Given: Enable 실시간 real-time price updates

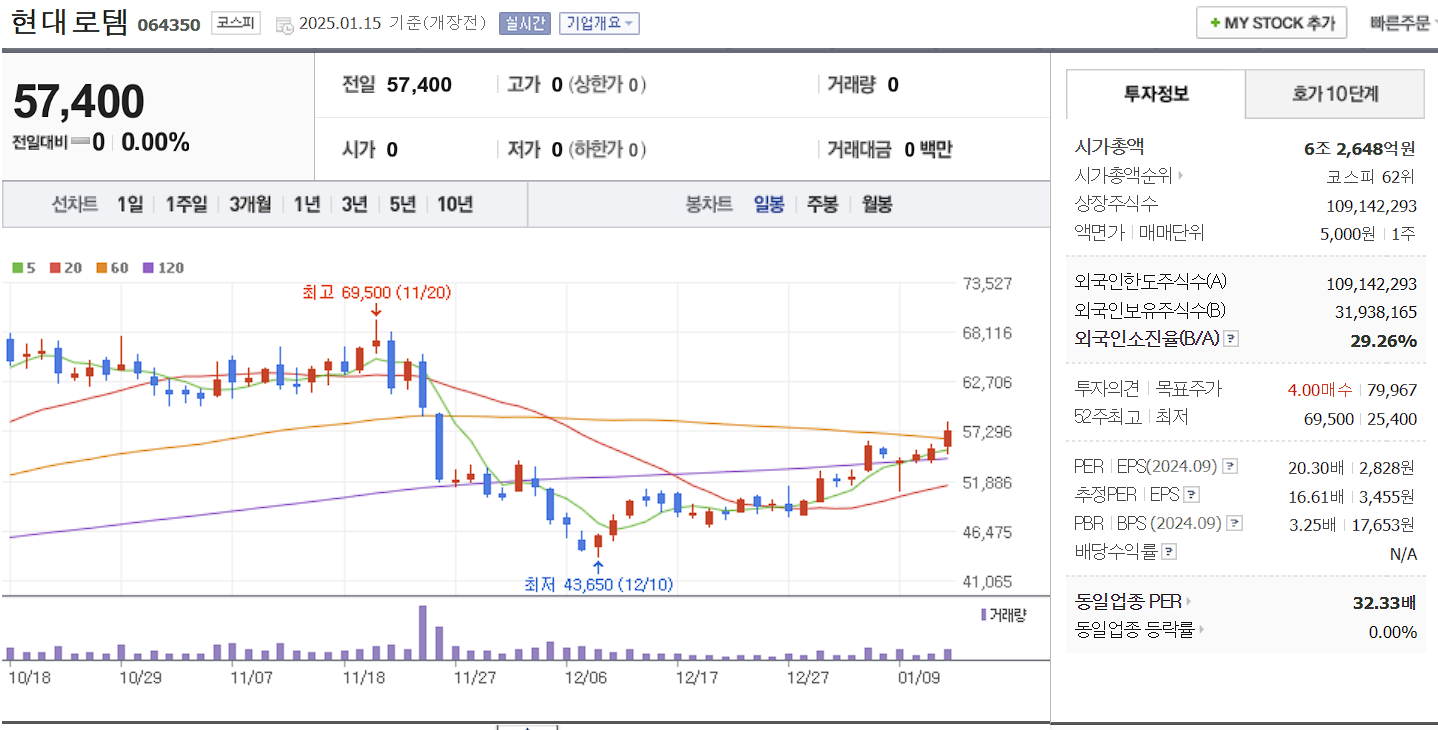Looking at the screenshot, I should coord(525,23).
